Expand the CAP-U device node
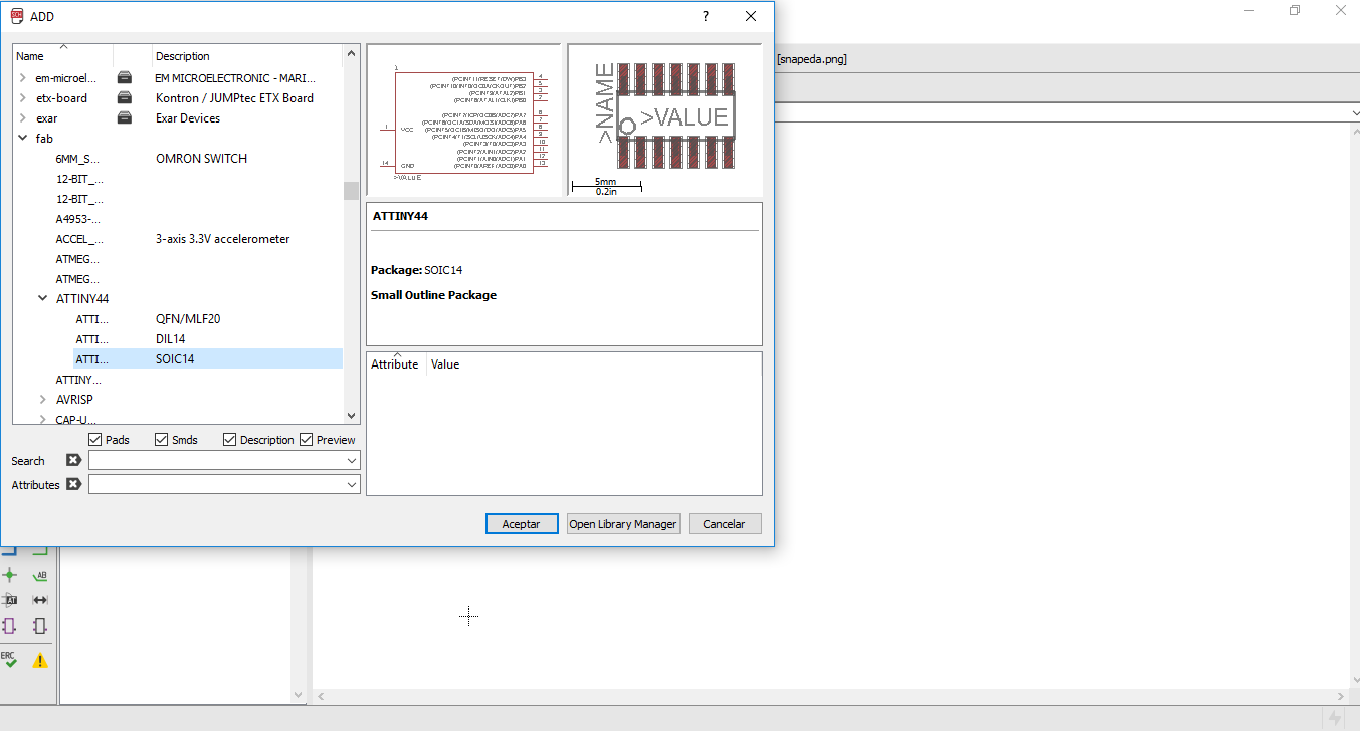 (42, 419)
